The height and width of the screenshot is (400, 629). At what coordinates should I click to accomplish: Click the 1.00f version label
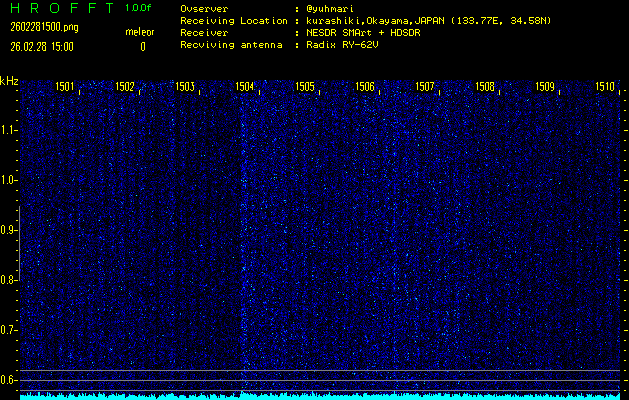(139, 8)
